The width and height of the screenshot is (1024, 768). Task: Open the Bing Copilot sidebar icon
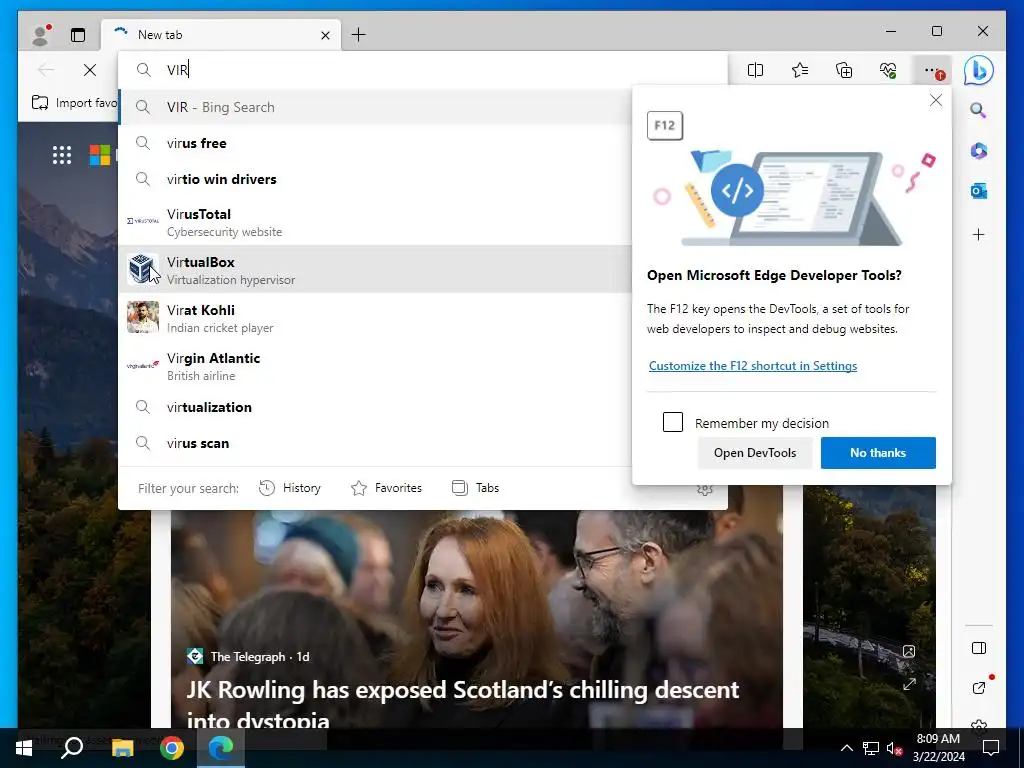978,70
